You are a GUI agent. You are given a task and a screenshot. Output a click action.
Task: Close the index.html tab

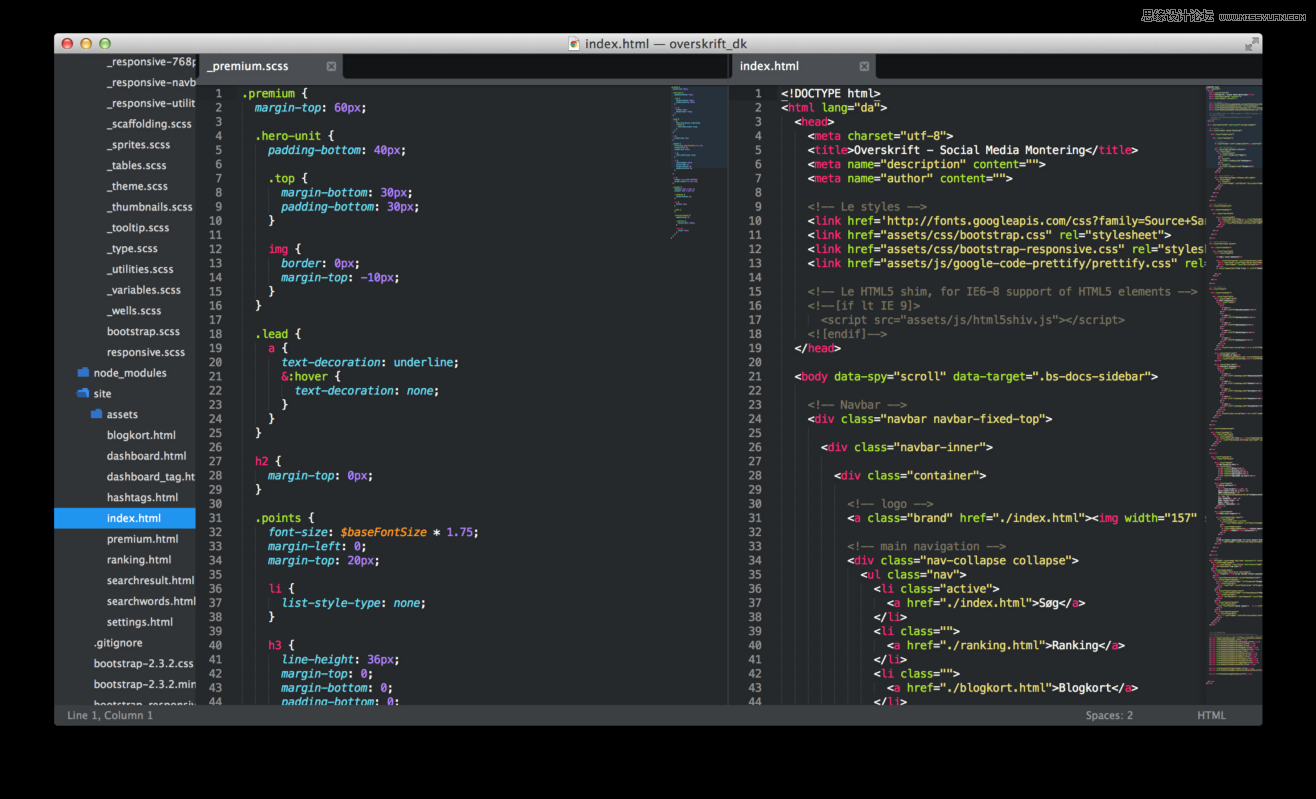pos(864,66)
